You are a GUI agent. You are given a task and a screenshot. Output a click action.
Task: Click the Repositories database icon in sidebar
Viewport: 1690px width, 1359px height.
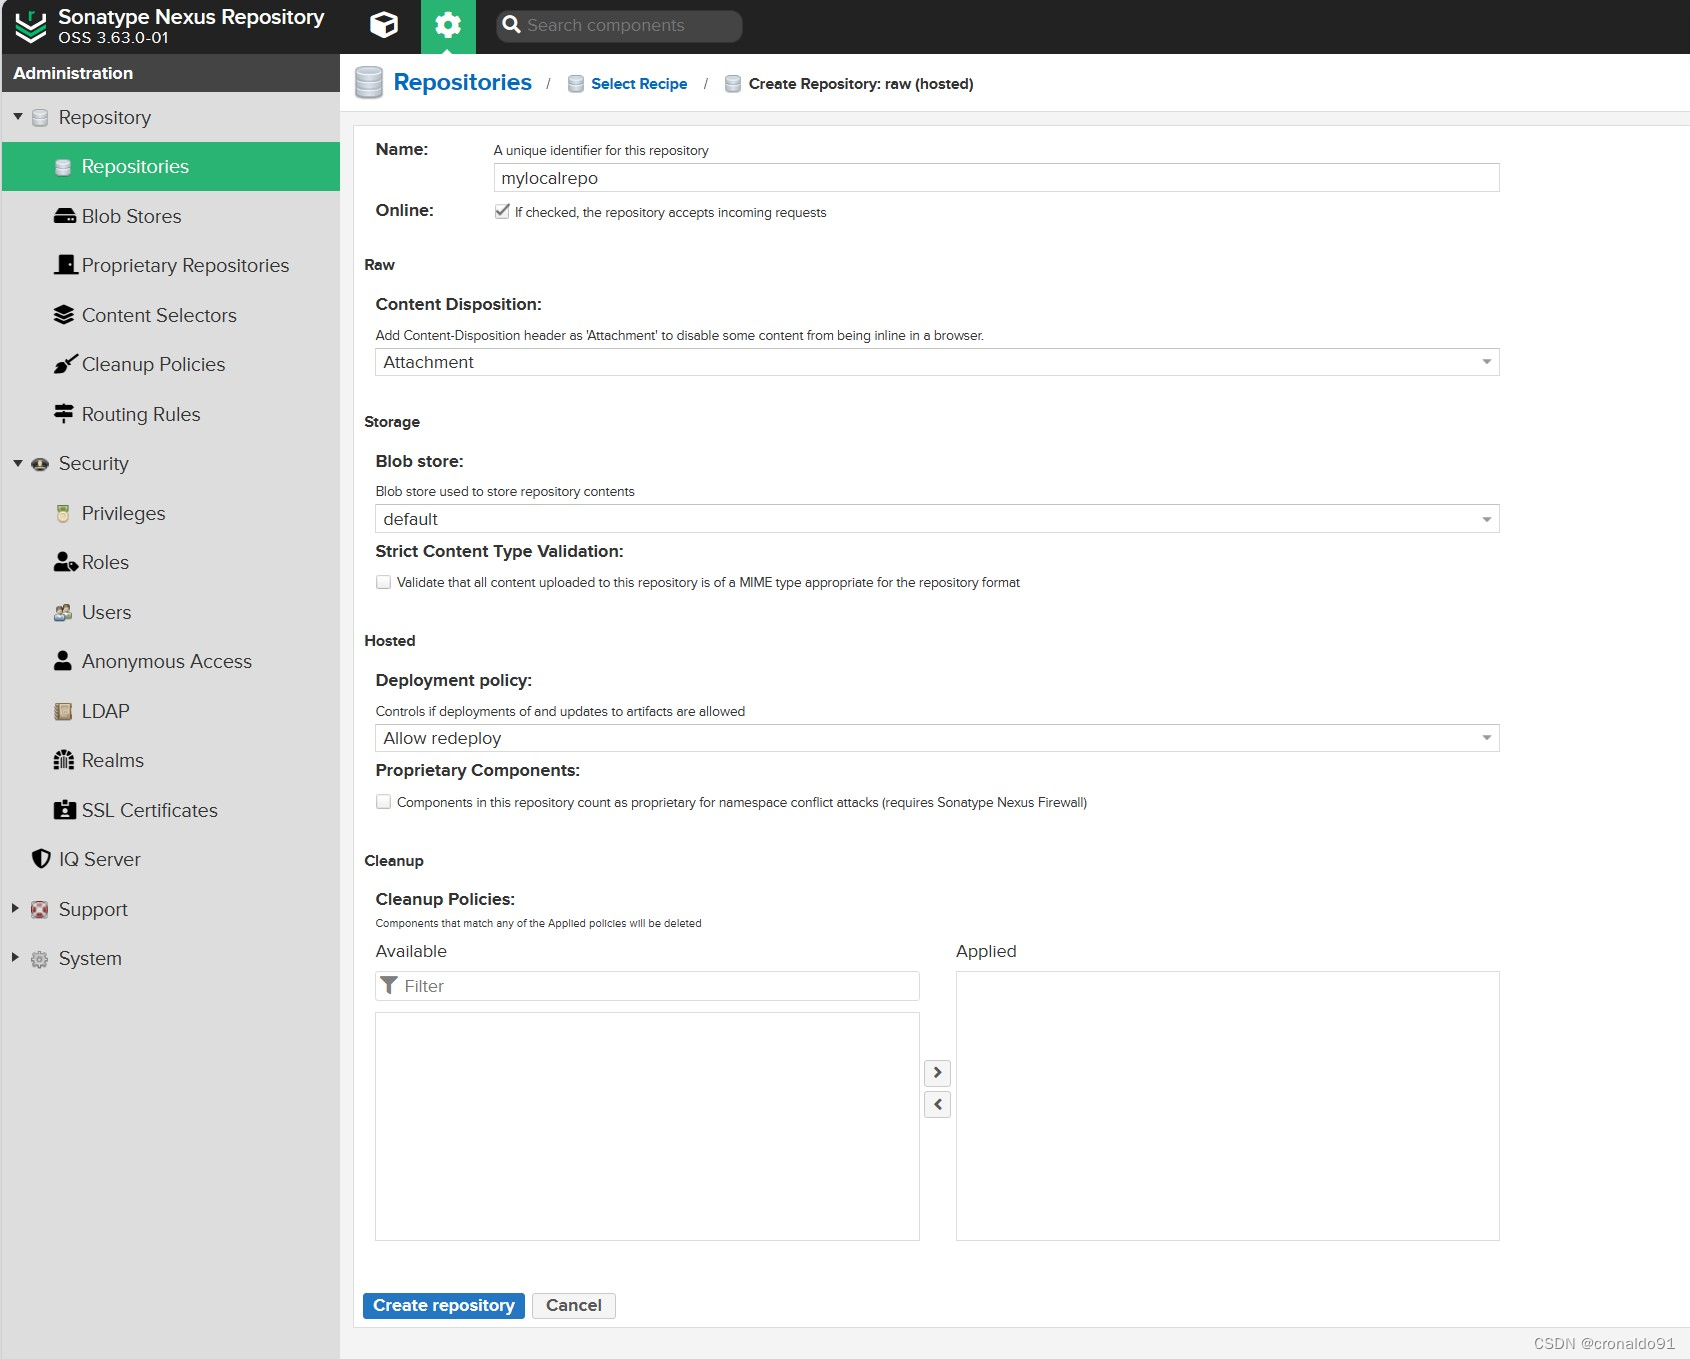click(63, 167)
